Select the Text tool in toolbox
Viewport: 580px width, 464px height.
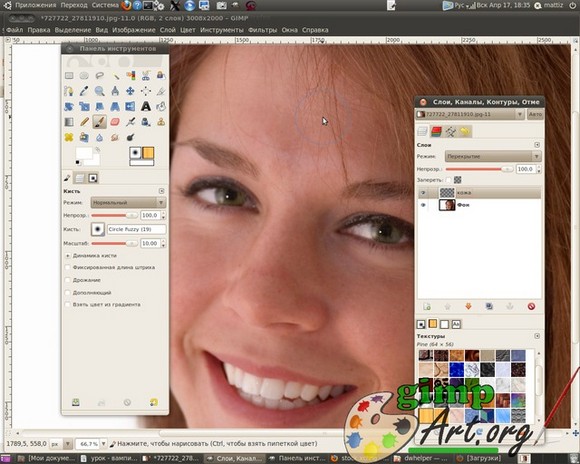(x=146, y=107)
